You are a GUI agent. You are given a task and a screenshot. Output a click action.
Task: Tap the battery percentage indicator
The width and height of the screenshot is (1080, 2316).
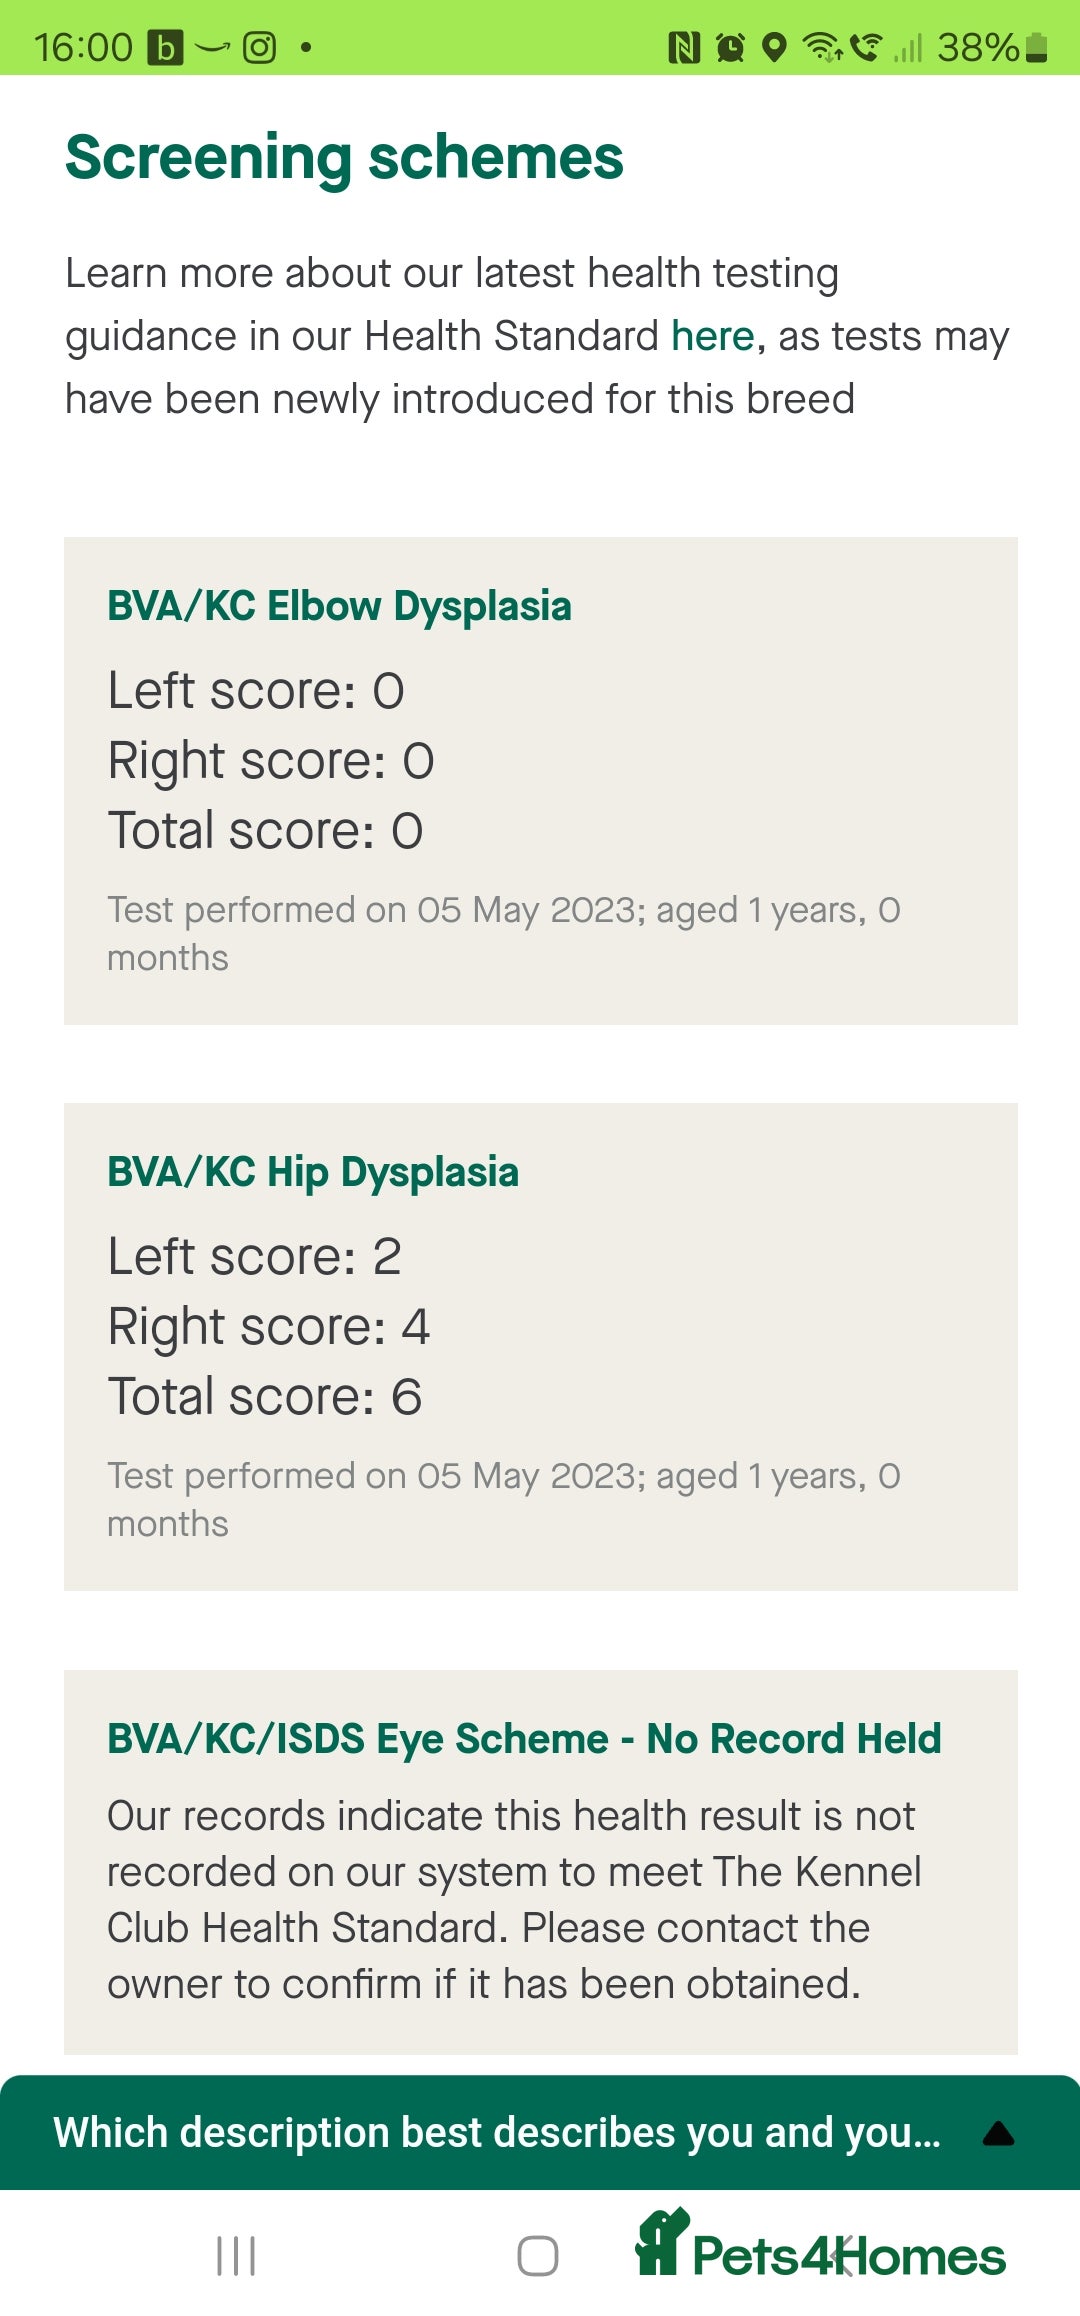click(992, 47)
